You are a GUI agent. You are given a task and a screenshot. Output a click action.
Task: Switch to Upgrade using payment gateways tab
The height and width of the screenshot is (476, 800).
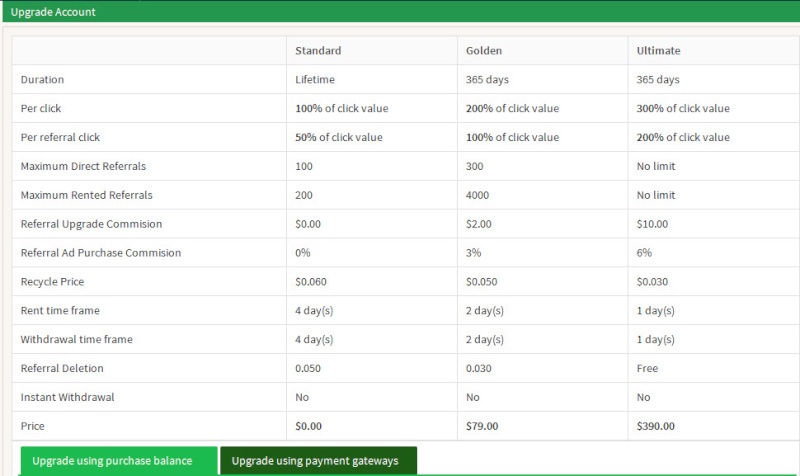(x=318, y=461)
